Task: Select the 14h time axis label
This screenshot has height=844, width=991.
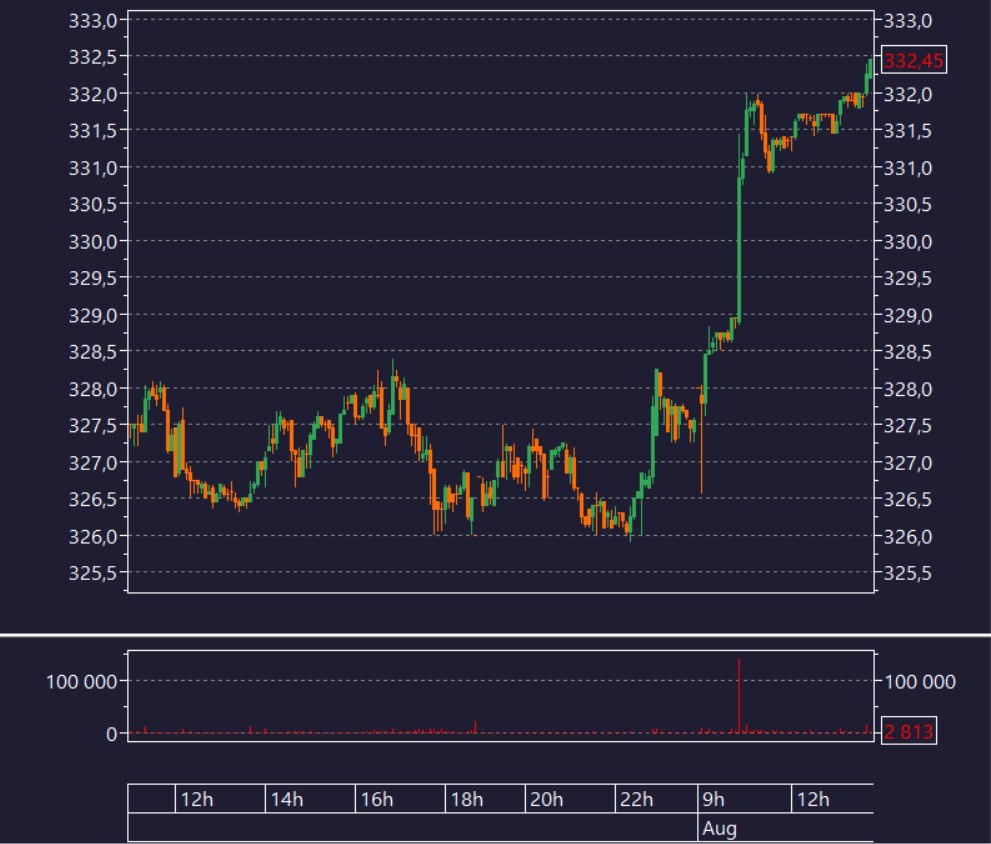Action: 287,799
